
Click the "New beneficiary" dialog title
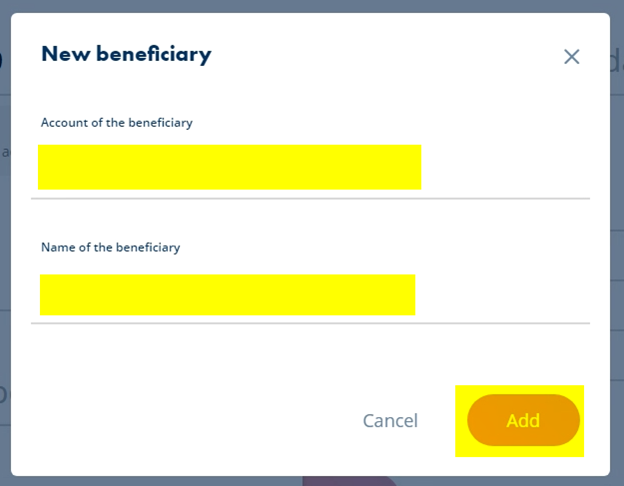pos(126,55)
